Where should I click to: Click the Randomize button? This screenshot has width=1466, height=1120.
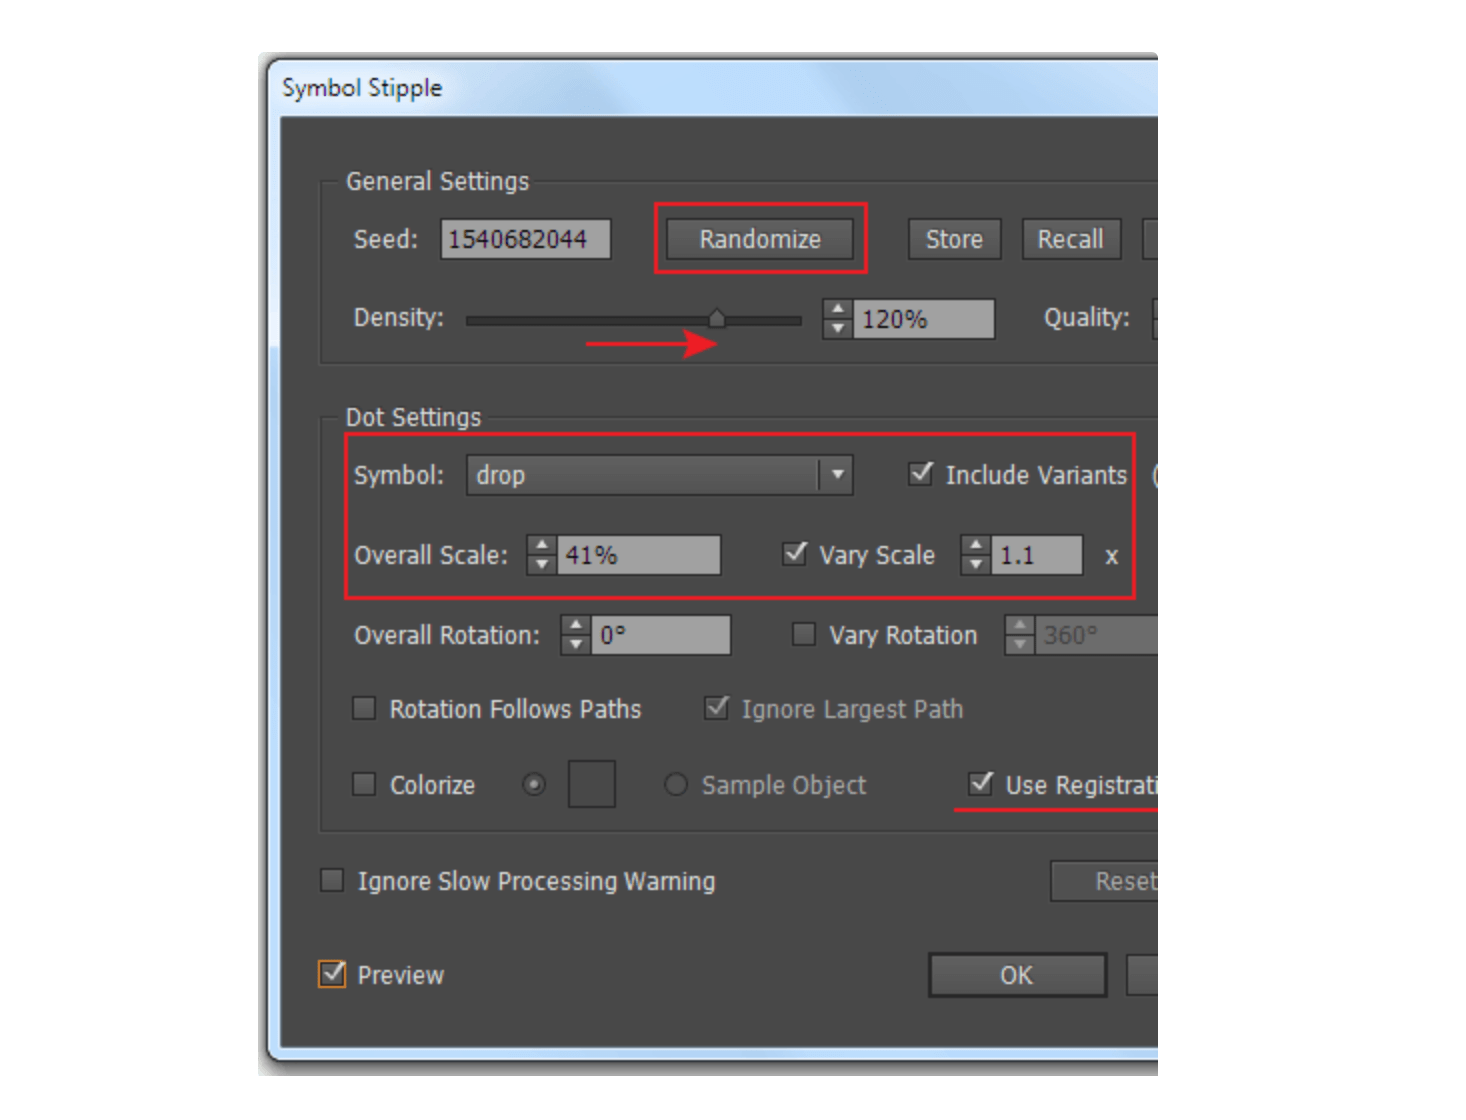760,239
